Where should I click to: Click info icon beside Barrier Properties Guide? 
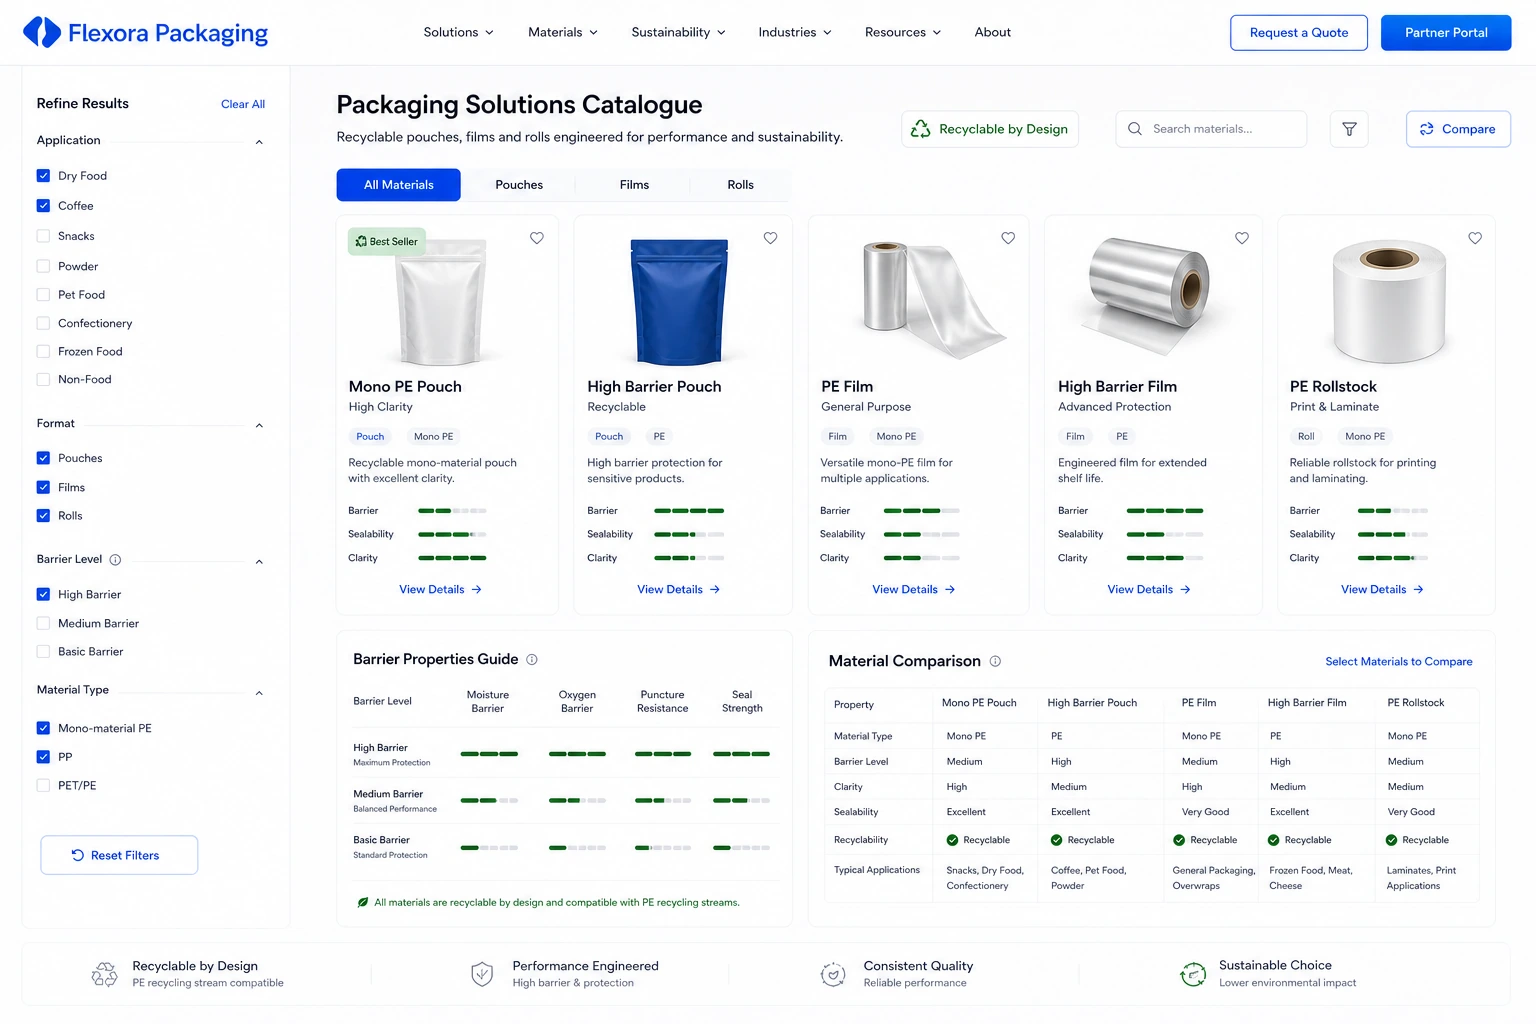click(532, 659)
